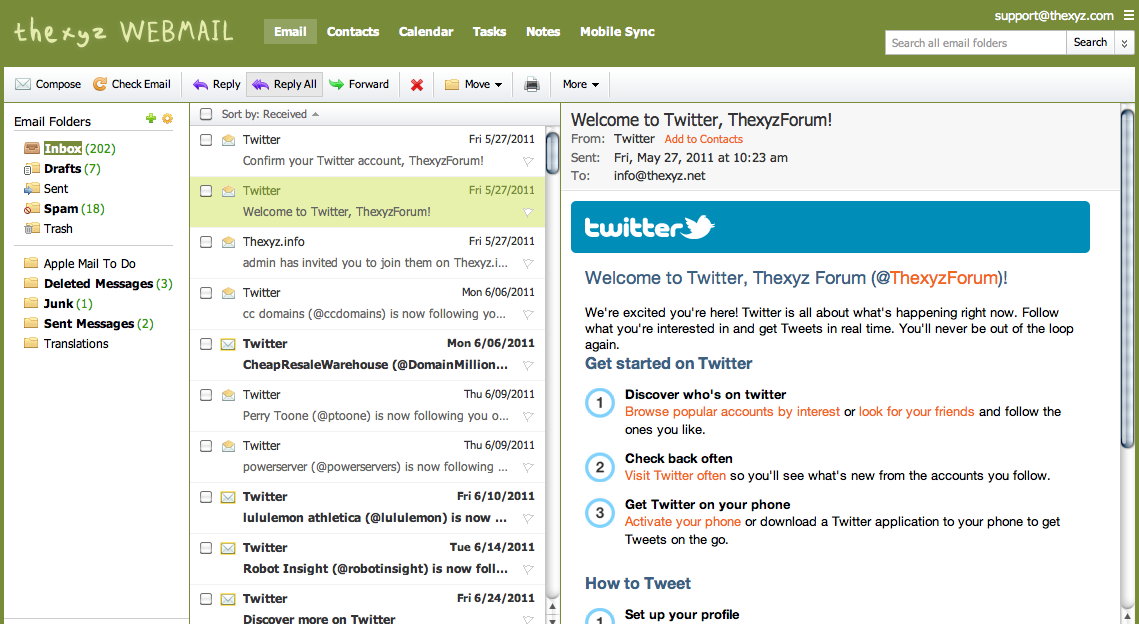Image resolution: width=1139 pixels, height=624 pixels.
Task: Toggle the select-all emails checkbox
Action: pyautogui.click(x=206, y=114)
